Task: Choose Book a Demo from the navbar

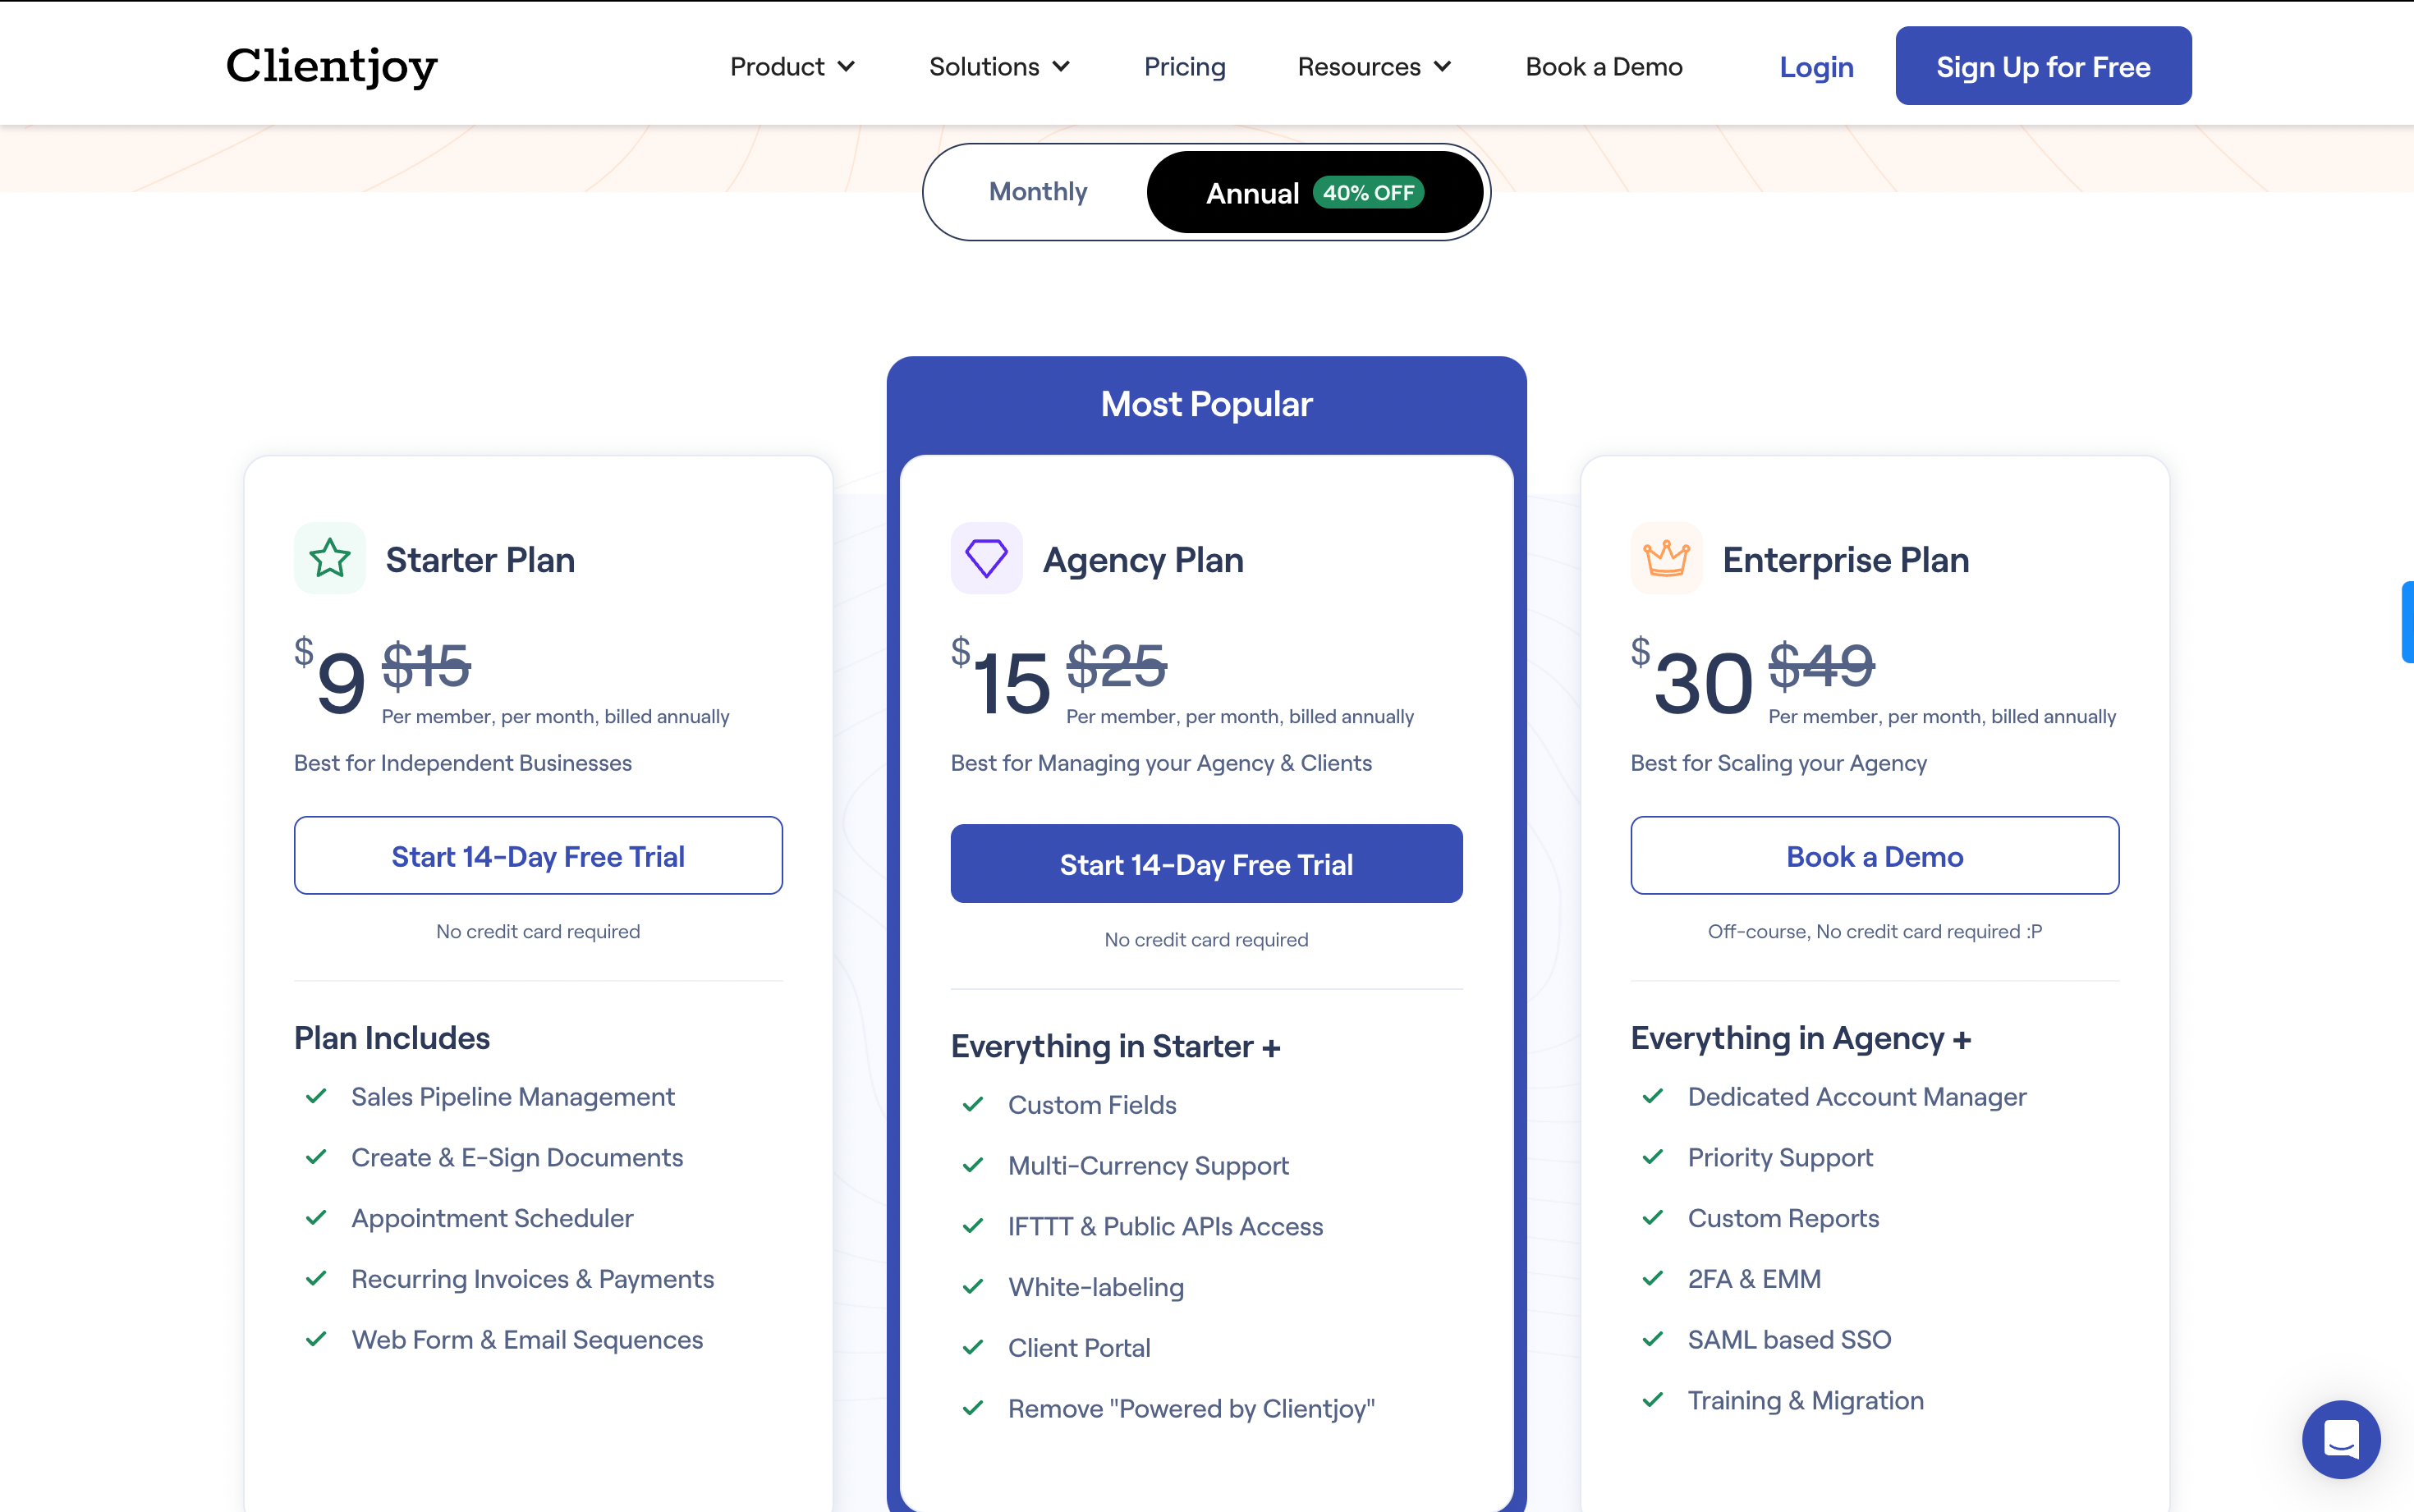Action: [1603, 66]
